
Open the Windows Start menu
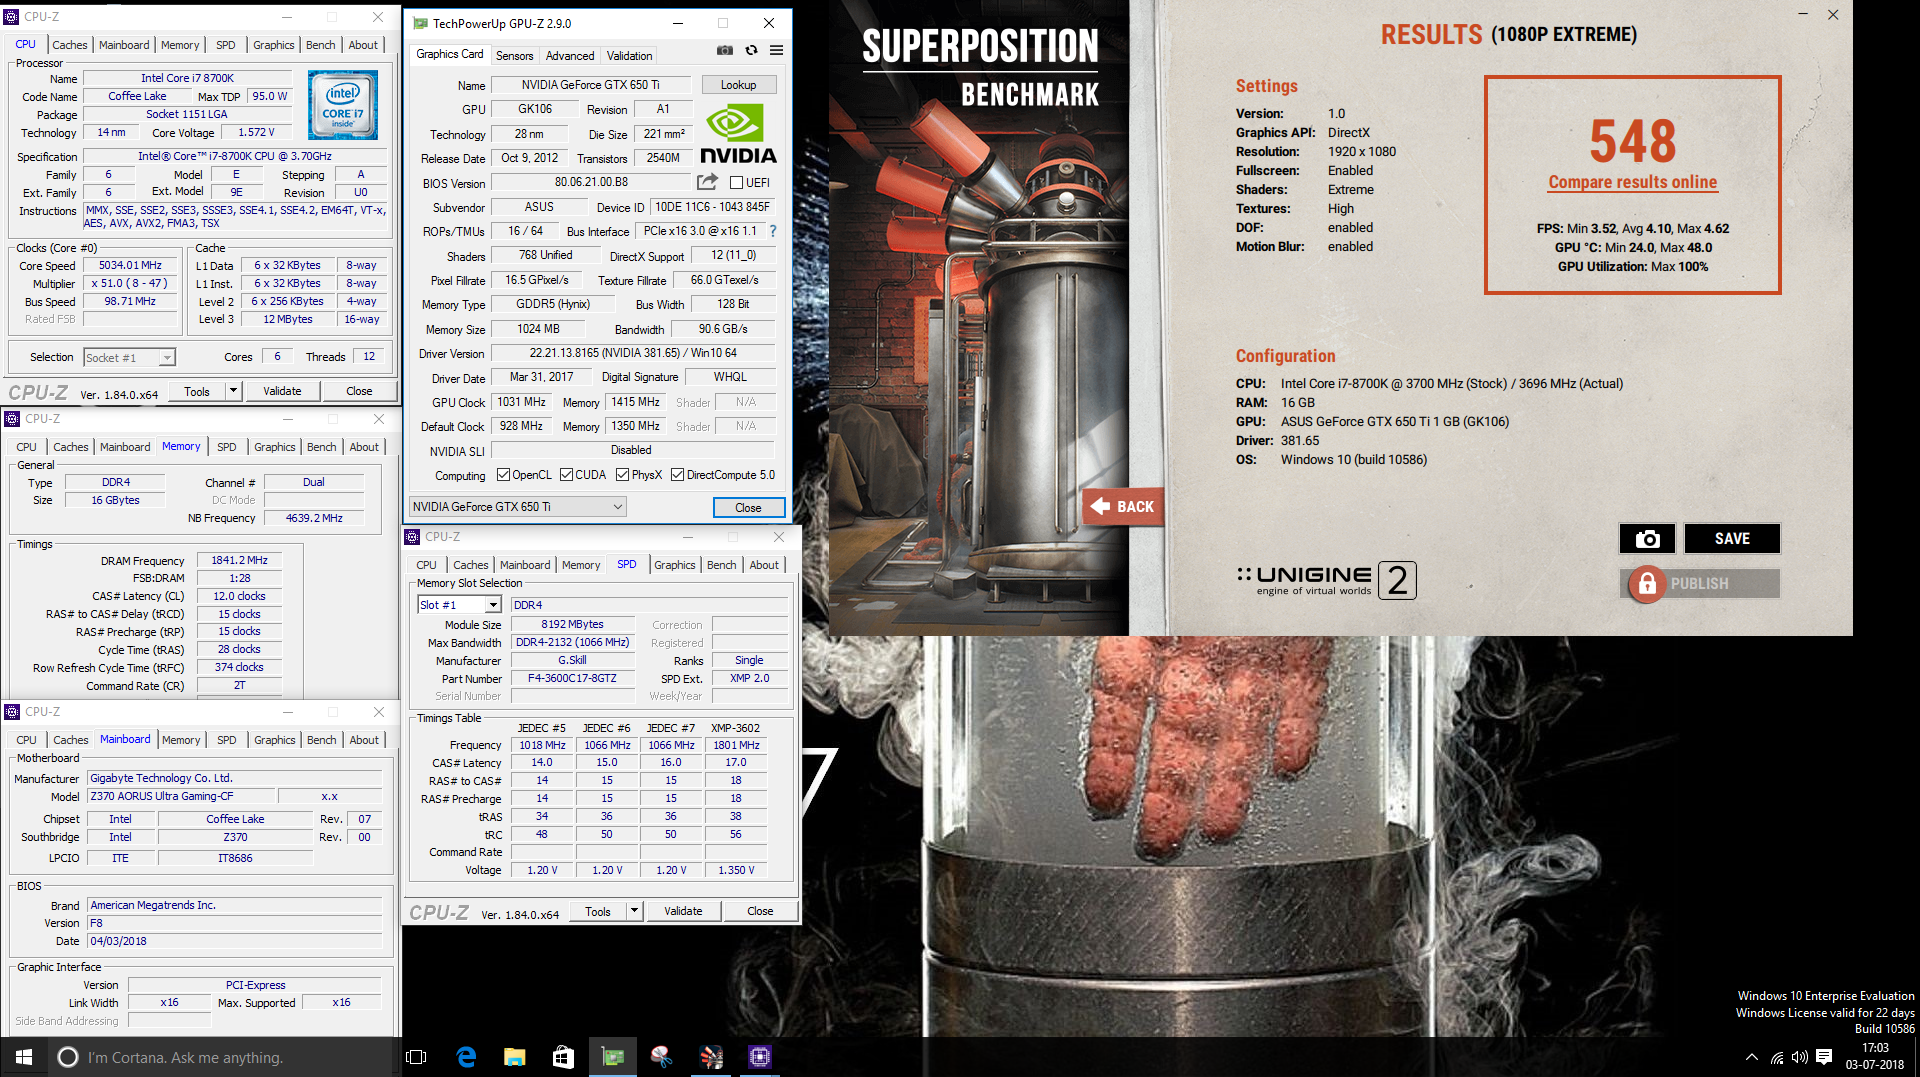[x=24, y=1057]
